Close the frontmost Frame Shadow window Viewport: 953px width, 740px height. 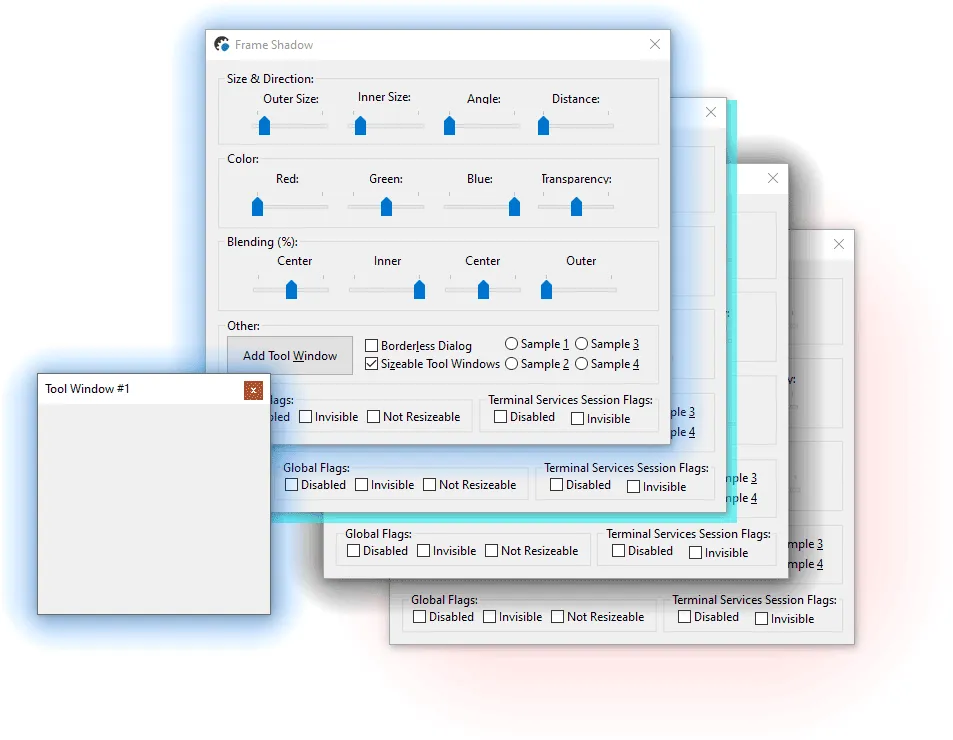(655, 45)
